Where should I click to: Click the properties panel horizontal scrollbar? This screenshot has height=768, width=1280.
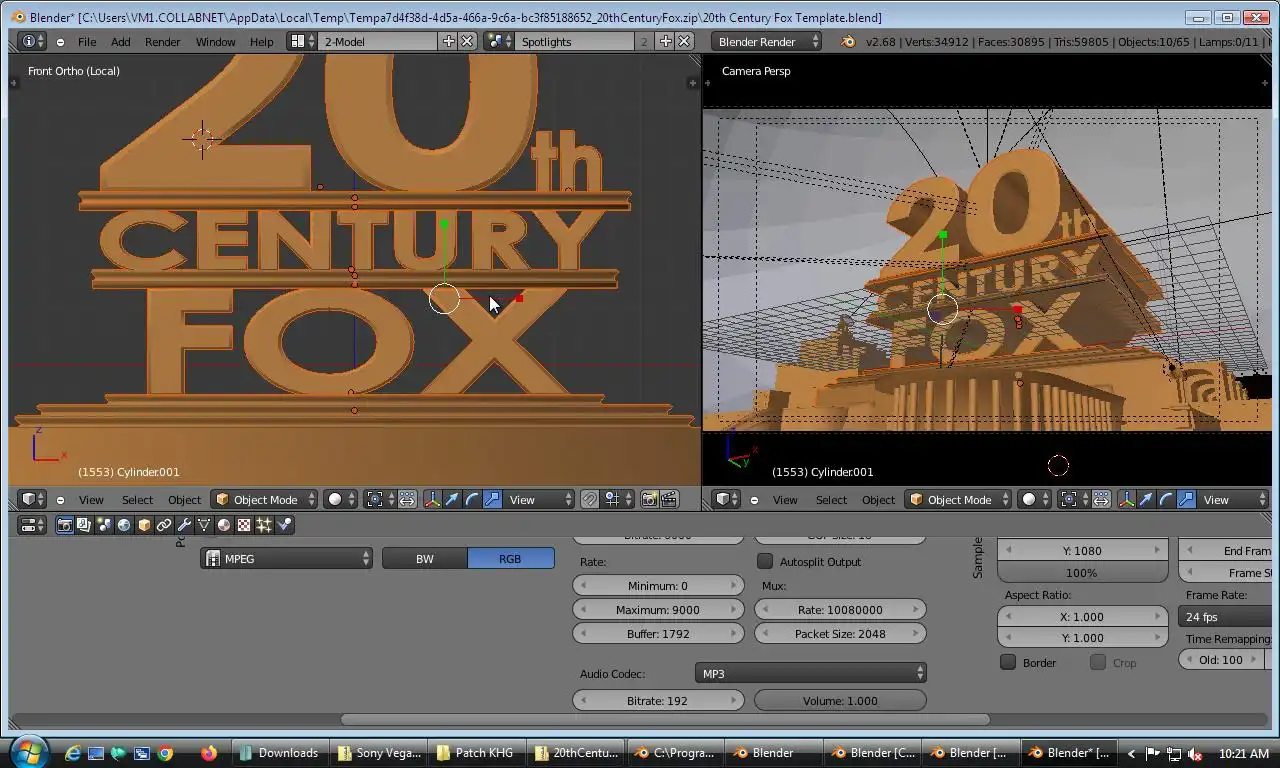click(x=665, y=719)
